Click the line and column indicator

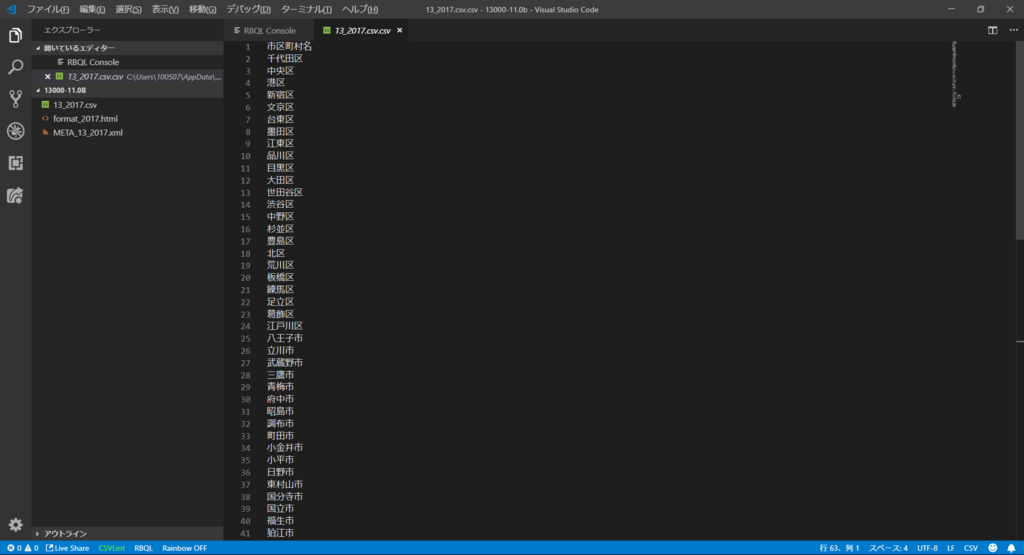pyautogui.click(x=839, y=548)
